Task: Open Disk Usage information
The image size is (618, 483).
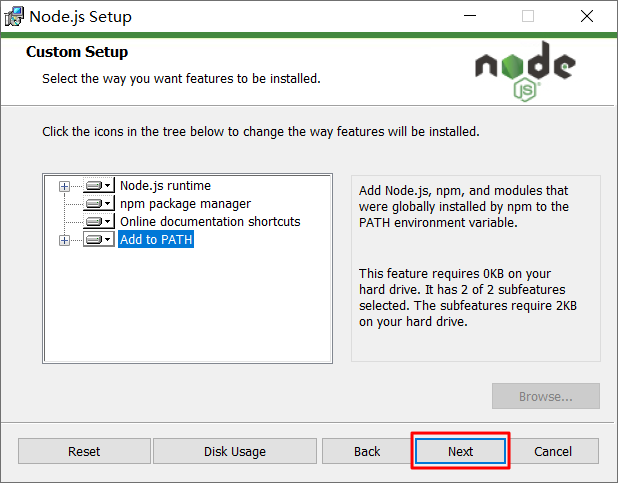Action: tap(235, 451)
